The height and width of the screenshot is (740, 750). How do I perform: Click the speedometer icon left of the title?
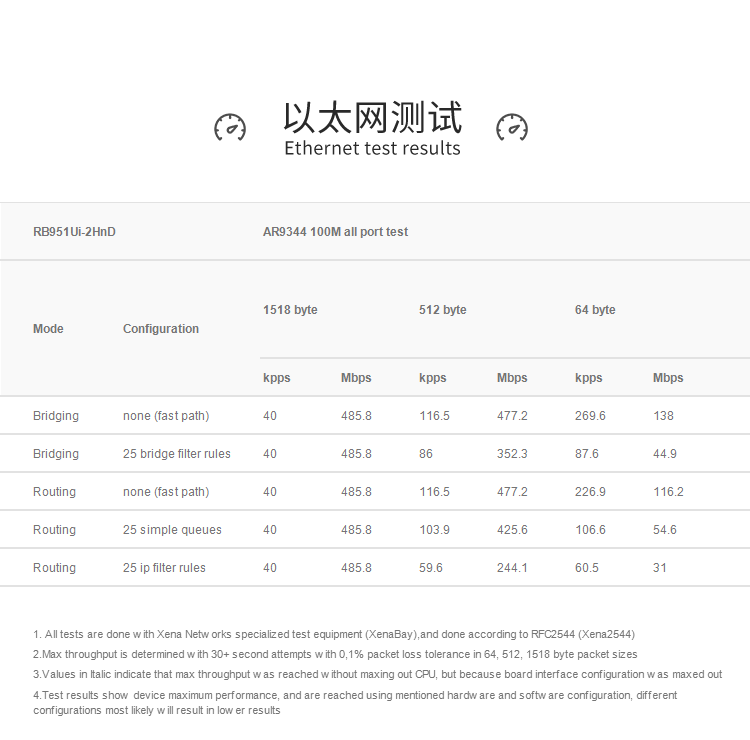[230, 127]
